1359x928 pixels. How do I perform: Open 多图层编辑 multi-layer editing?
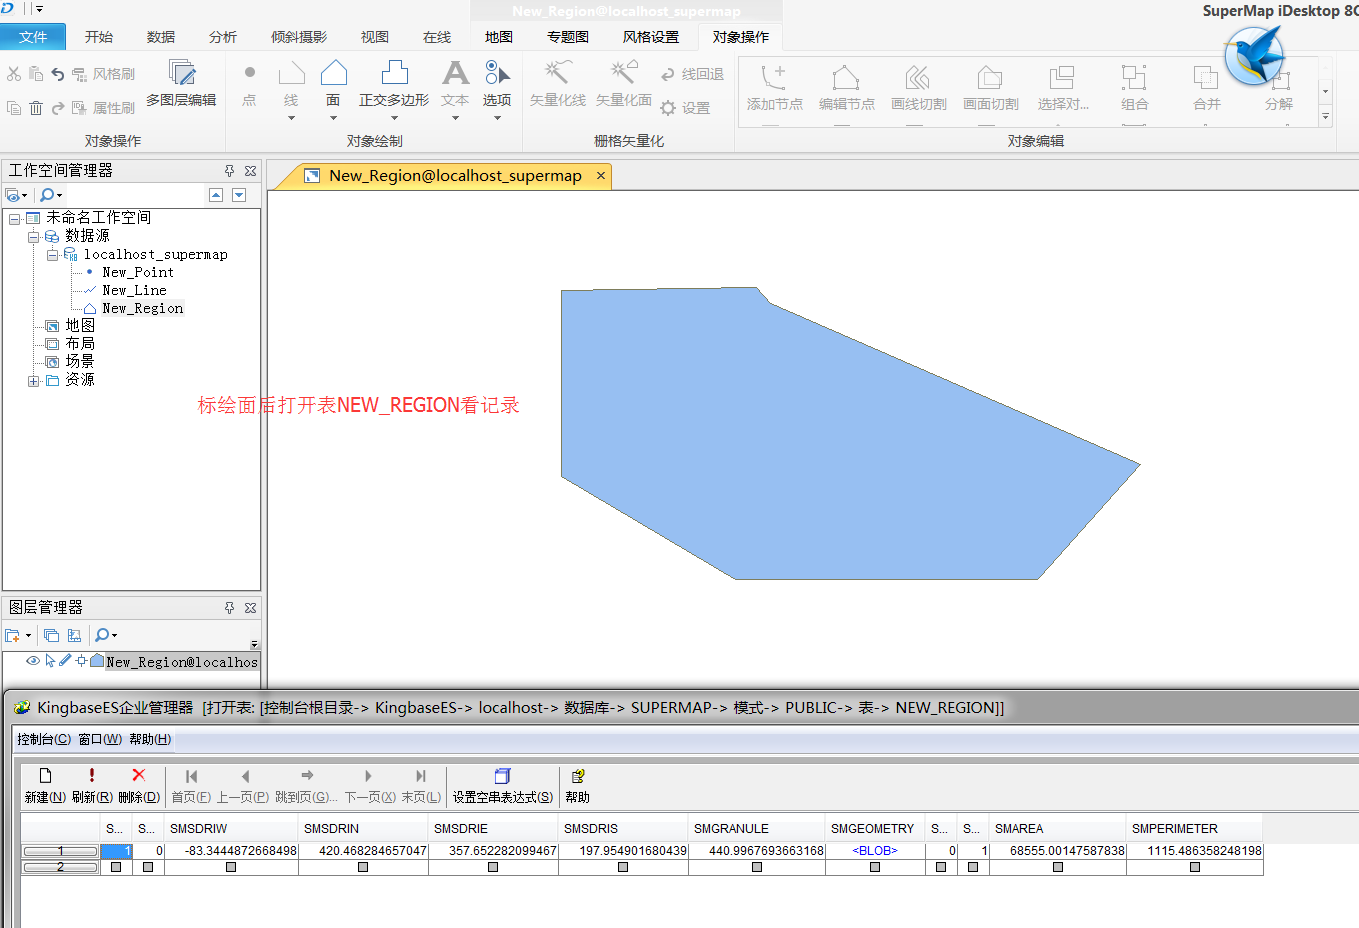[x=181, y=83]
